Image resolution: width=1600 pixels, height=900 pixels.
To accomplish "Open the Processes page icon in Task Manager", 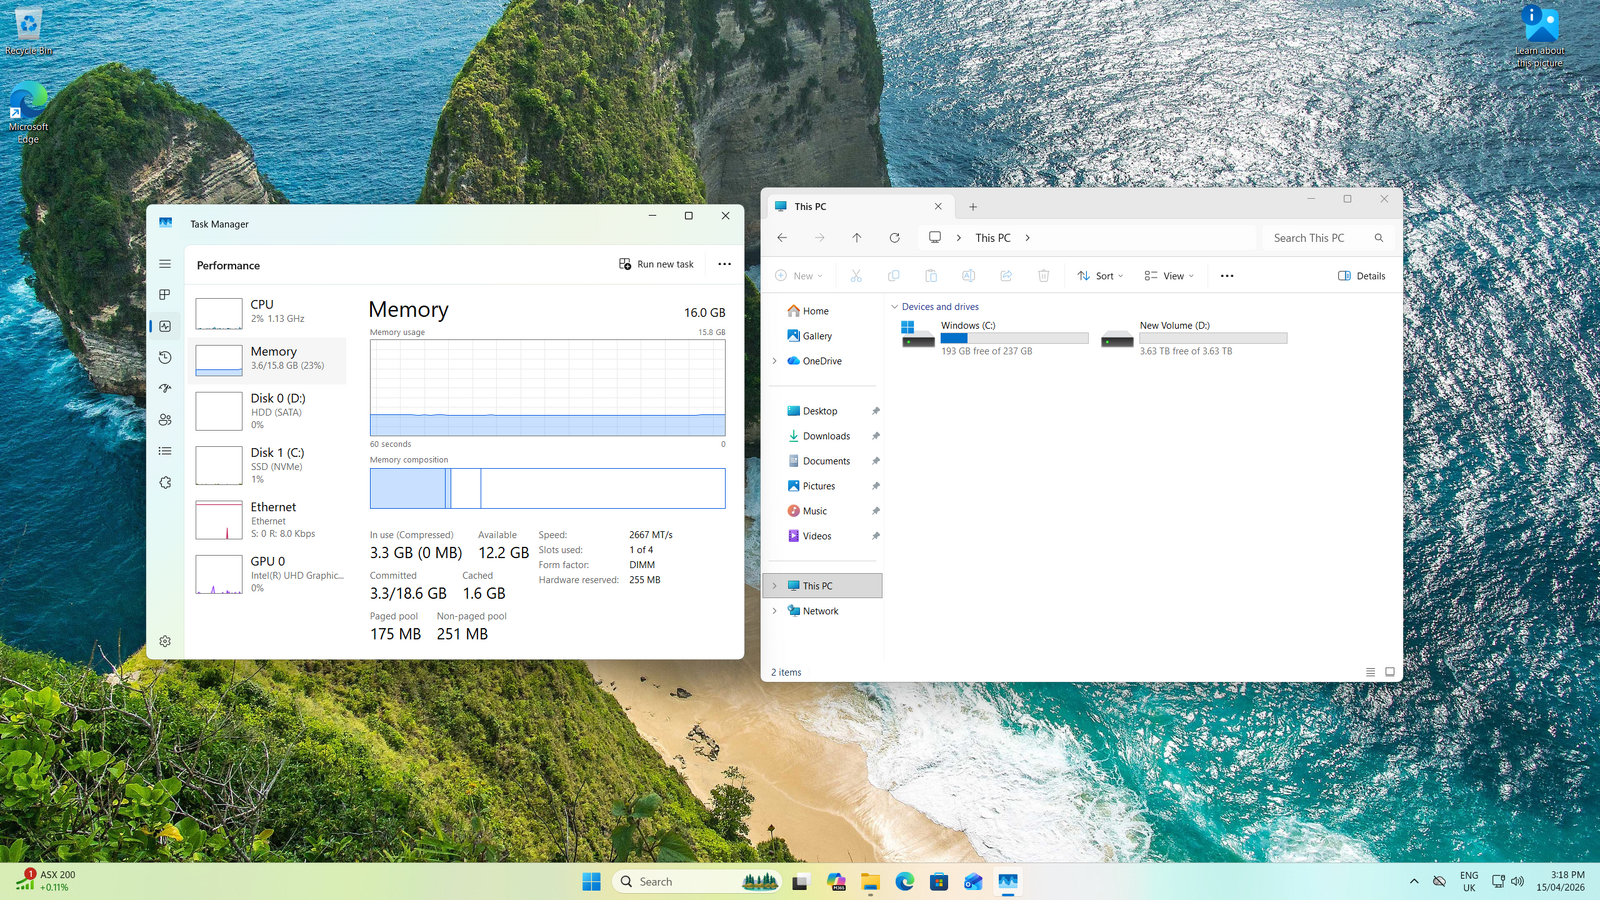I will [x=165, y=295].
